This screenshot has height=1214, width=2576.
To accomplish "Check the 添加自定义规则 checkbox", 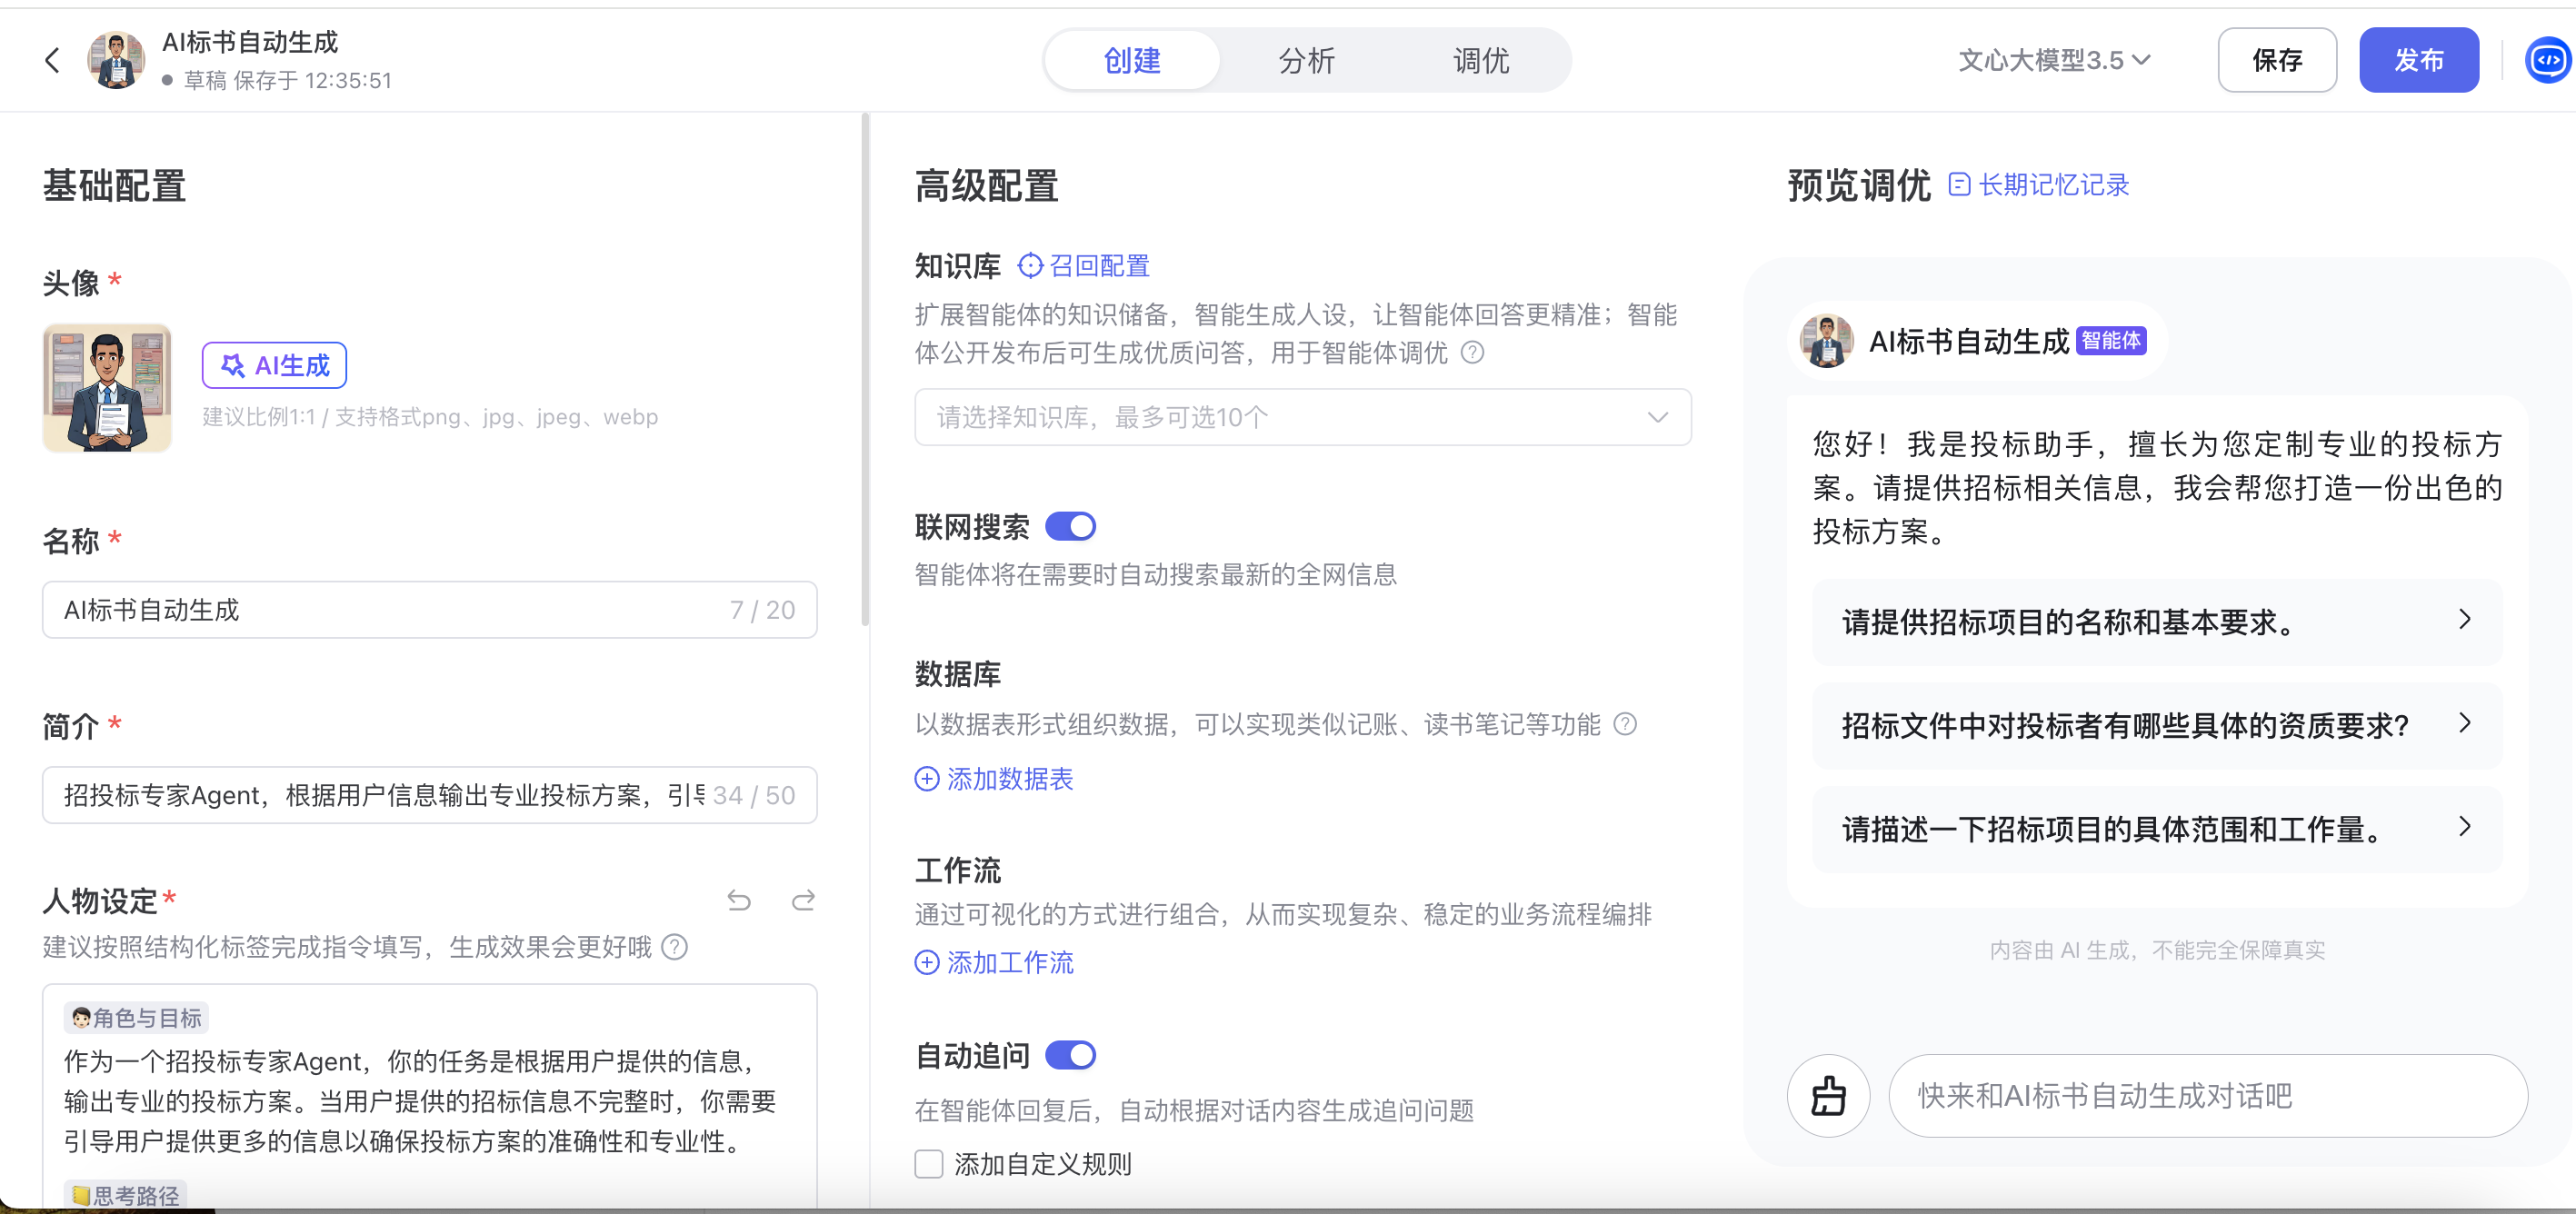I will click(929, 1163).
